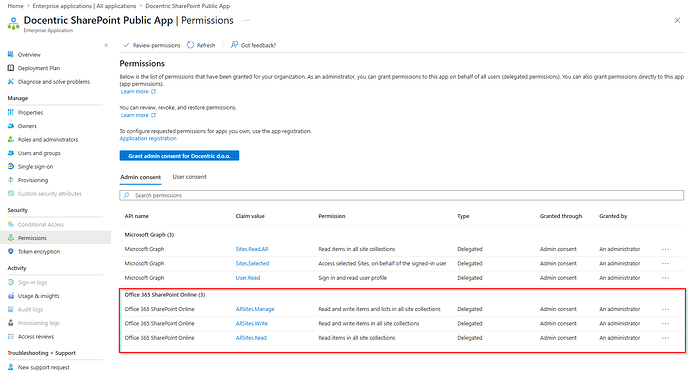This screenshot has height=390, width=690.
Task: Sort by the Granted through column header
Action: [x=561, y=216]
